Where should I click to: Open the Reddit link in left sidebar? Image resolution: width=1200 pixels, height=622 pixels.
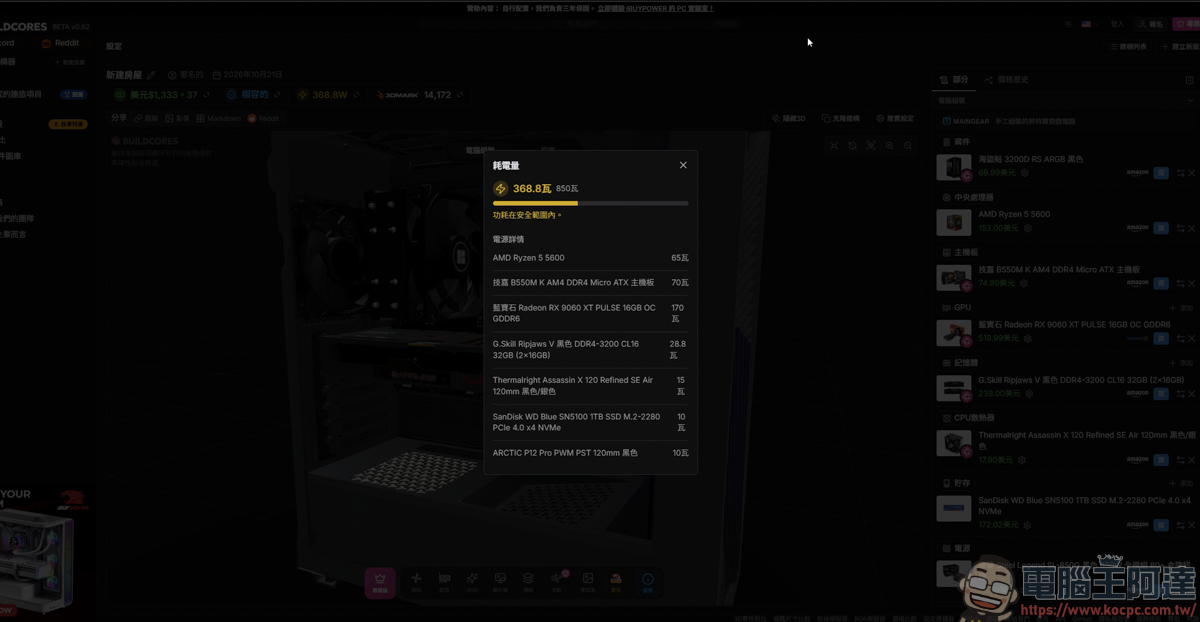(x=60, y=43)
